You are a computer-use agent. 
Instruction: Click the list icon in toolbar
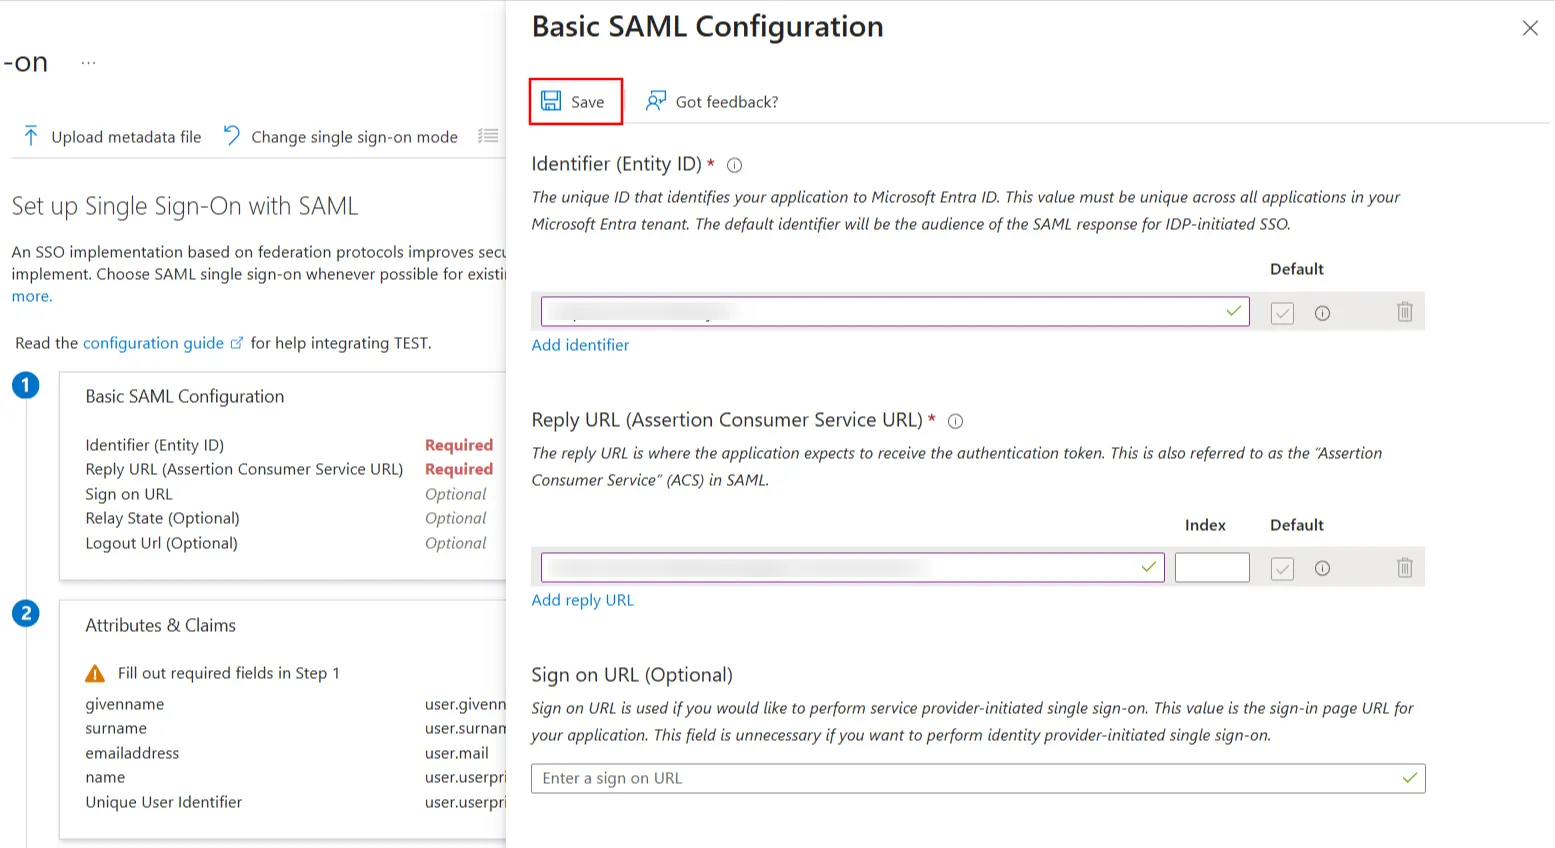point(488,136)
